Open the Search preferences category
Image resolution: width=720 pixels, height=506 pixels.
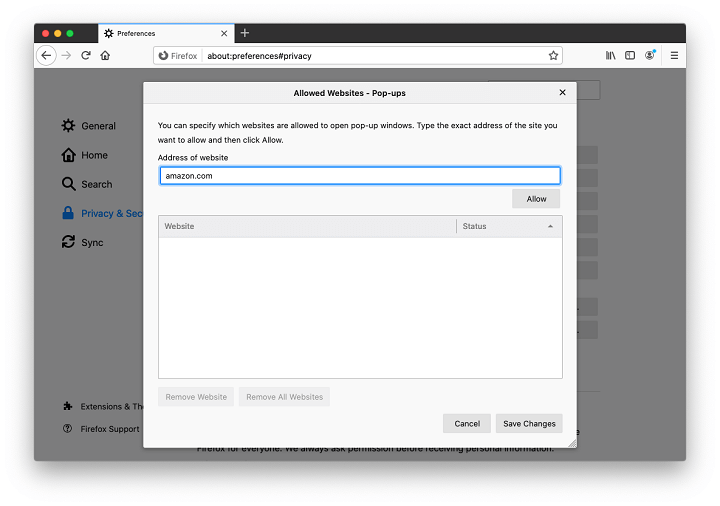tap(87, 184)
